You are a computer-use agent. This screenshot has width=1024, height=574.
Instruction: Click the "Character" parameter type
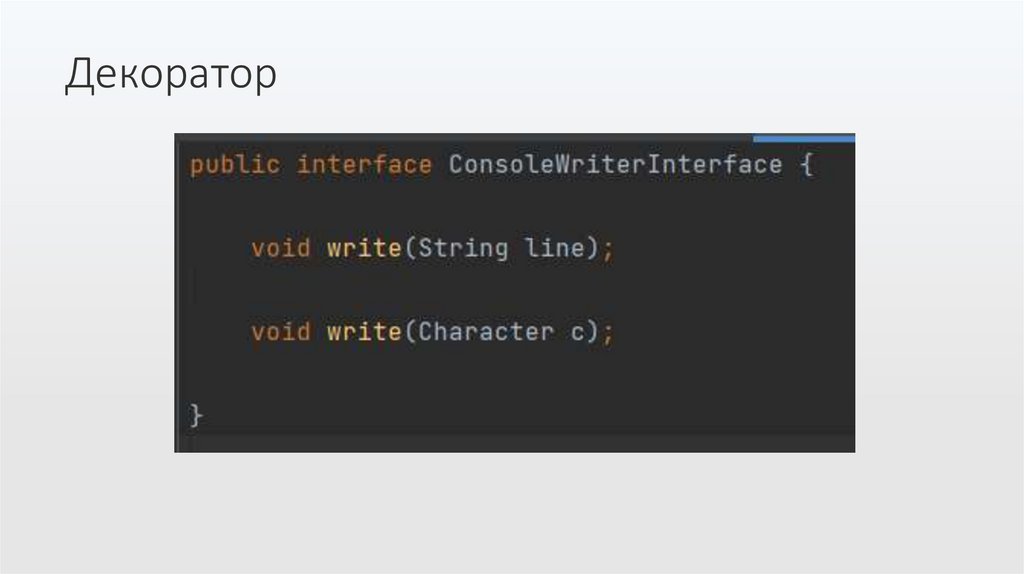tap(485, 331)
